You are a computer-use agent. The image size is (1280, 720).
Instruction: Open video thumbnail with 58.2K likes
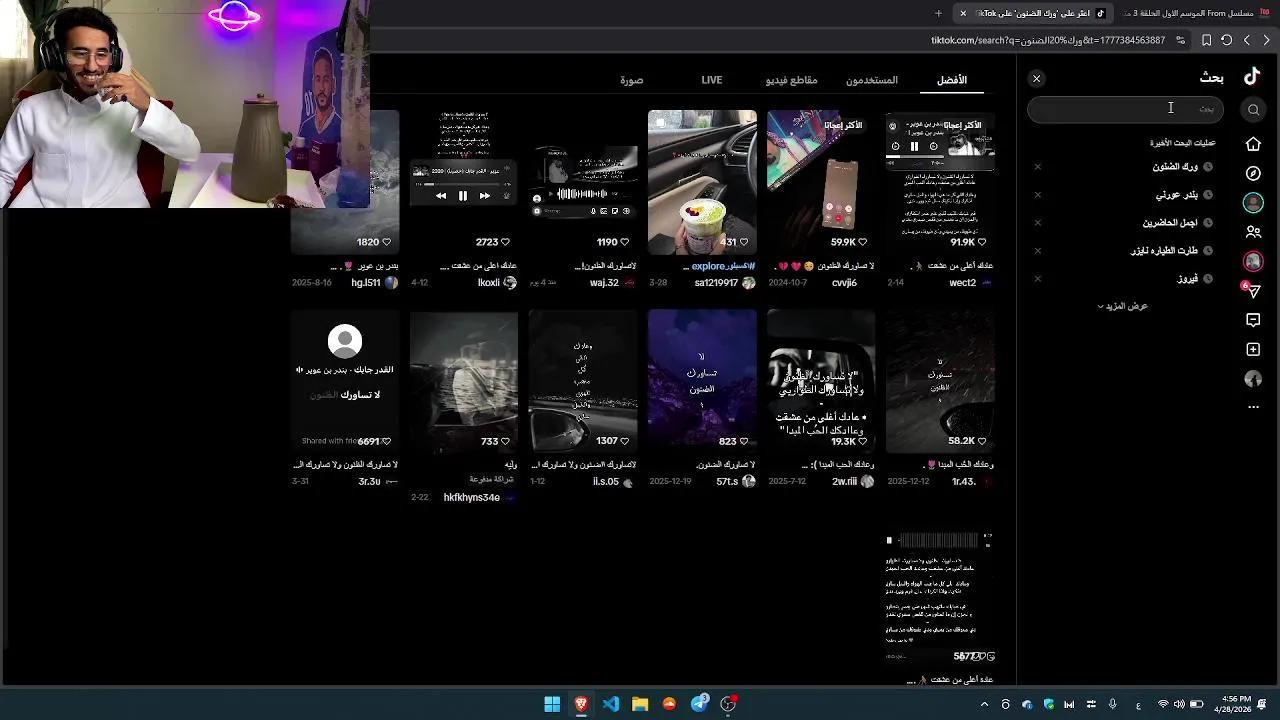[x=940, y=381]
